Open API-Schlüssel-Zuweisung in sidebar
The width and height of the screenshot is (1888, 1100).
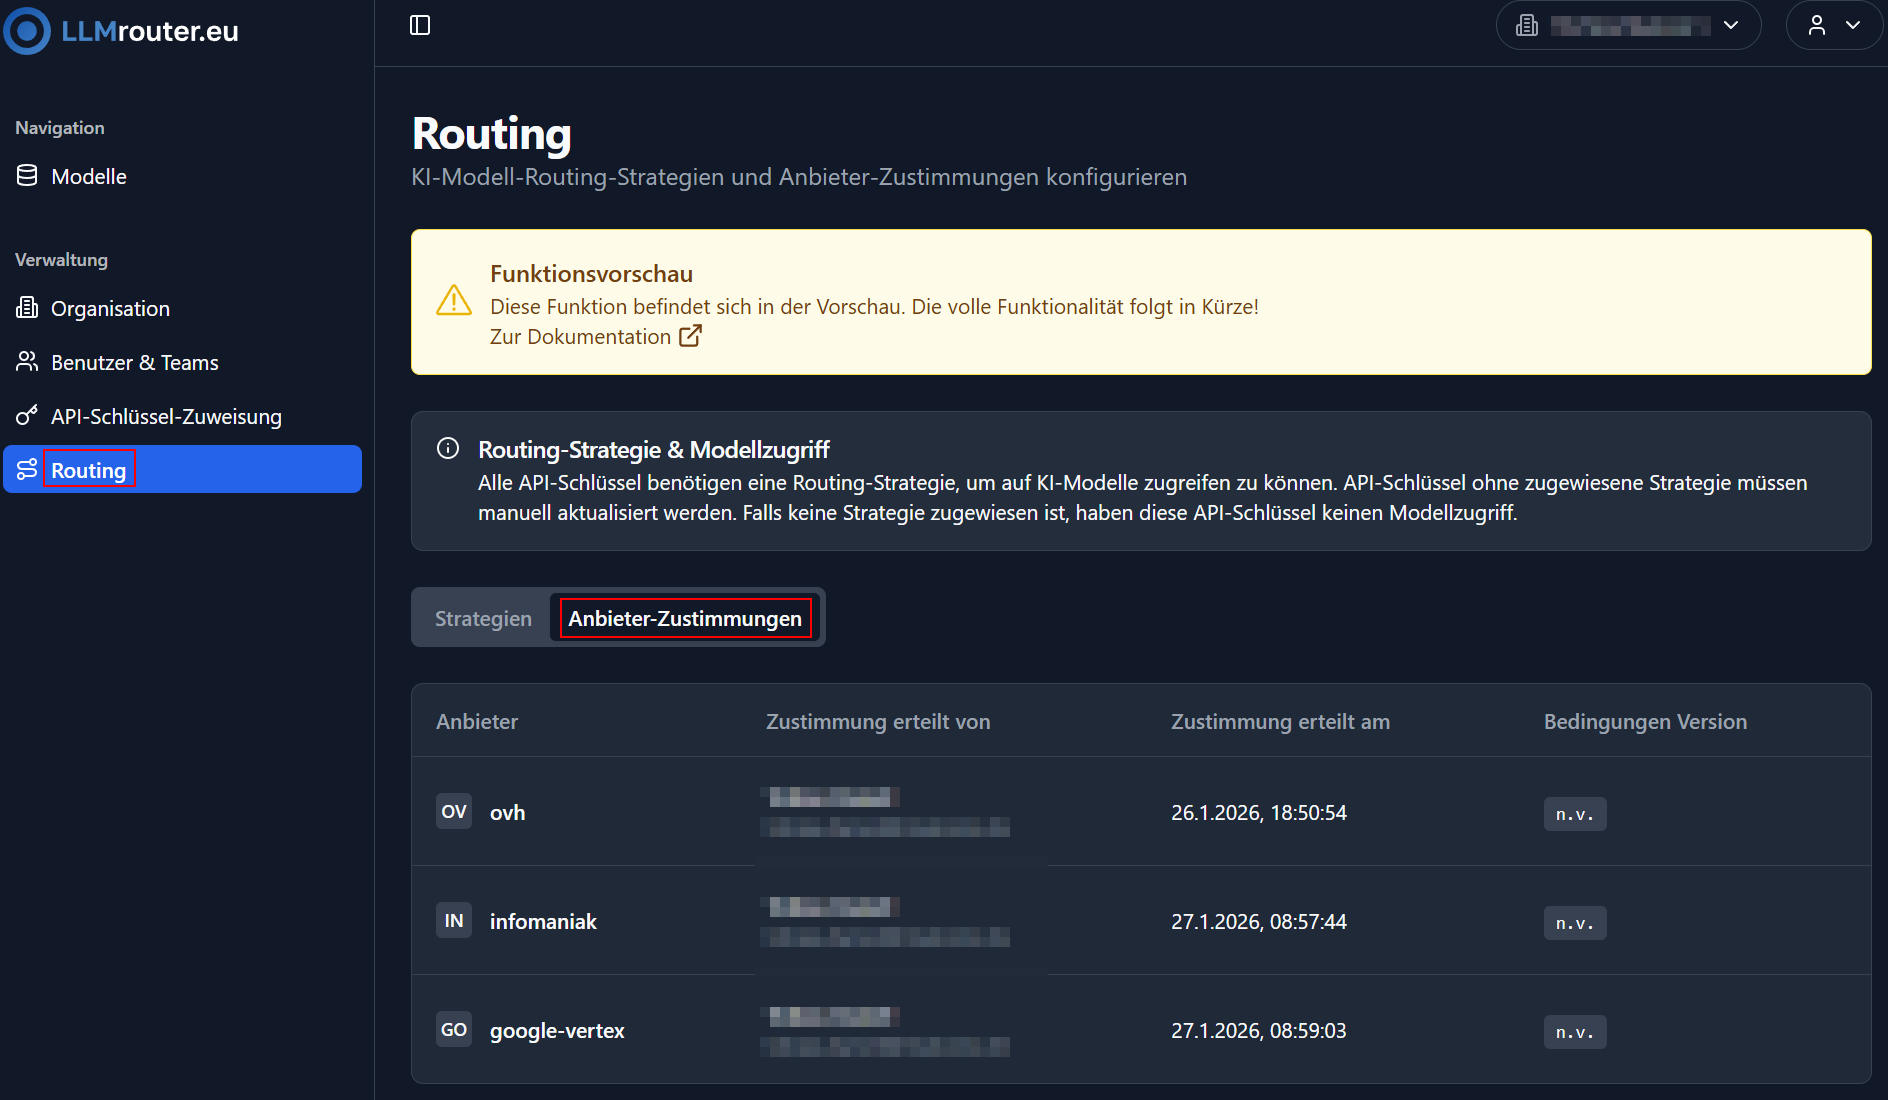[x=166, y=416]
